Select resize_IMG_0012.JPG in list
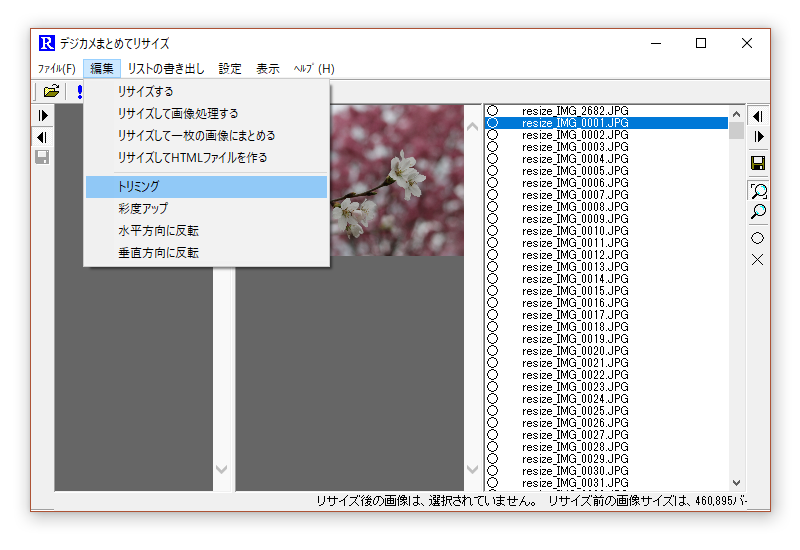The image size is (800, 550). click(x=575, y=255)
